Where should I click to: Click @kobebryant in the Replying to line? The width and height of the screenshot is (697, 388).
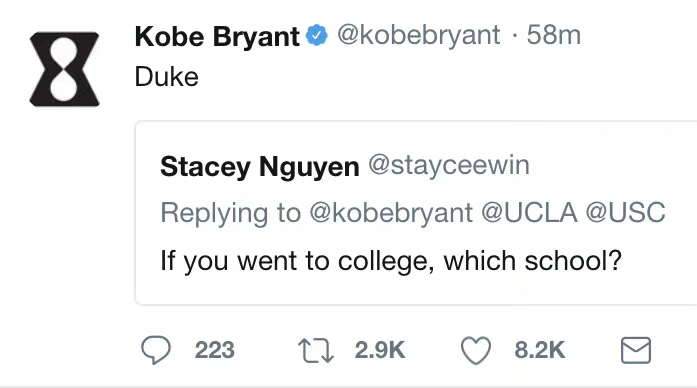391,213
